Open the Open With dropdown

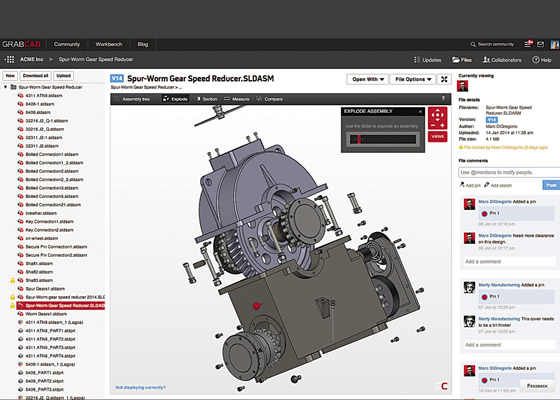(x=367, y=79)
